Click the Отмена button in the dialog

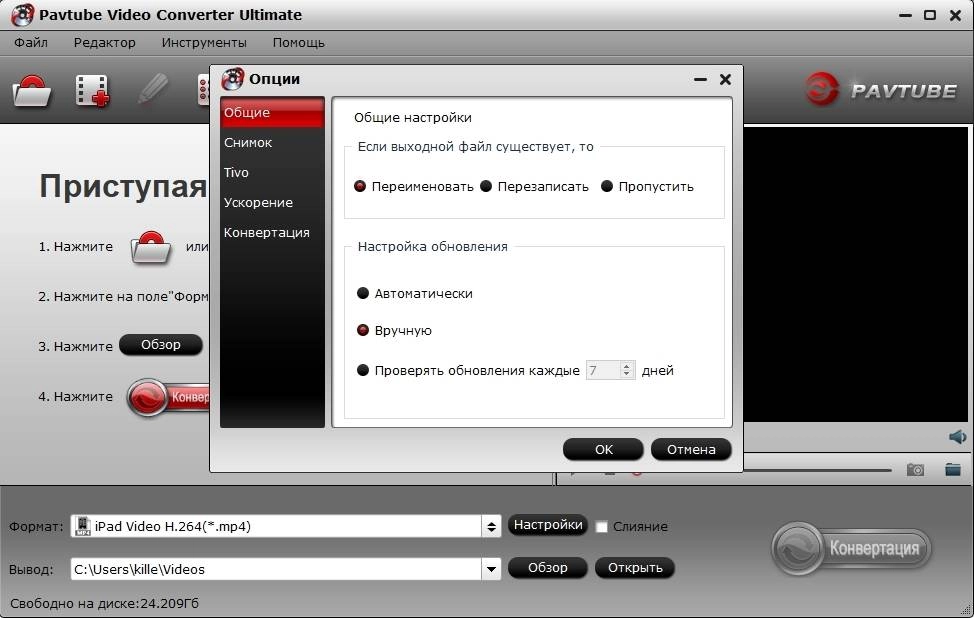691,449
